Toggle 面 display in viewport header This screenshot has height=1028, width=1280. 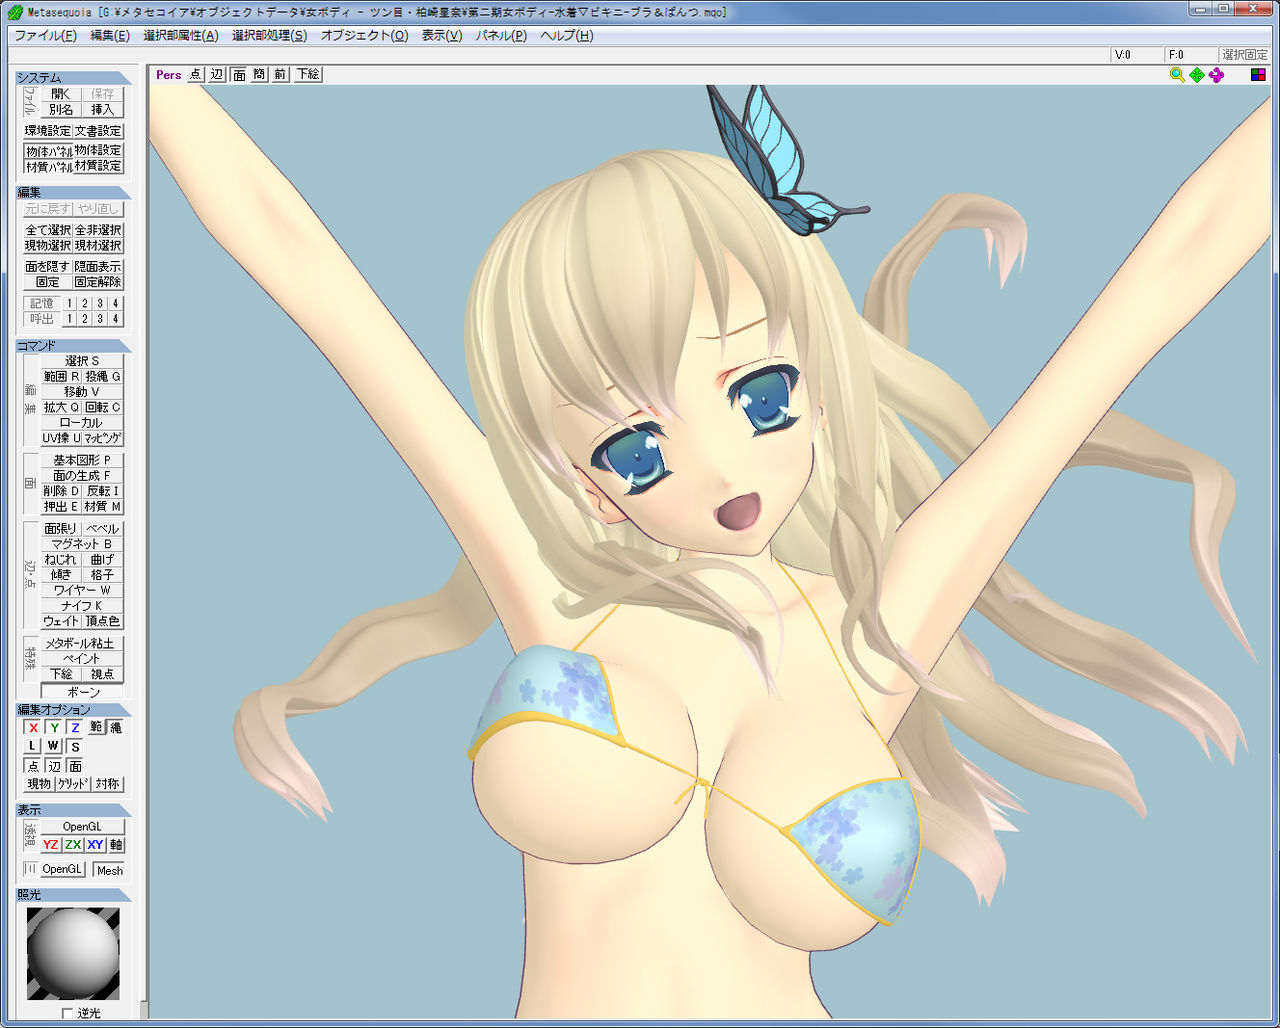pos(239,75)
